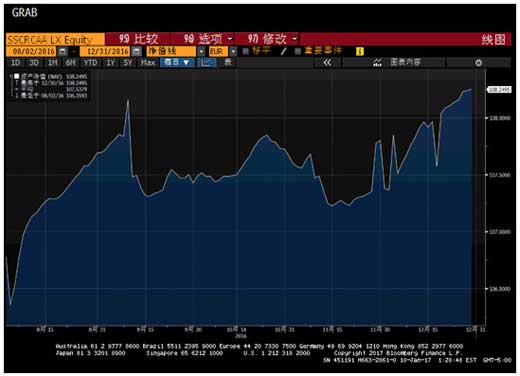Open the 96 options menu
Viewport: 520px width, 376px height.
pyautogui.click(x=207, y=39)
